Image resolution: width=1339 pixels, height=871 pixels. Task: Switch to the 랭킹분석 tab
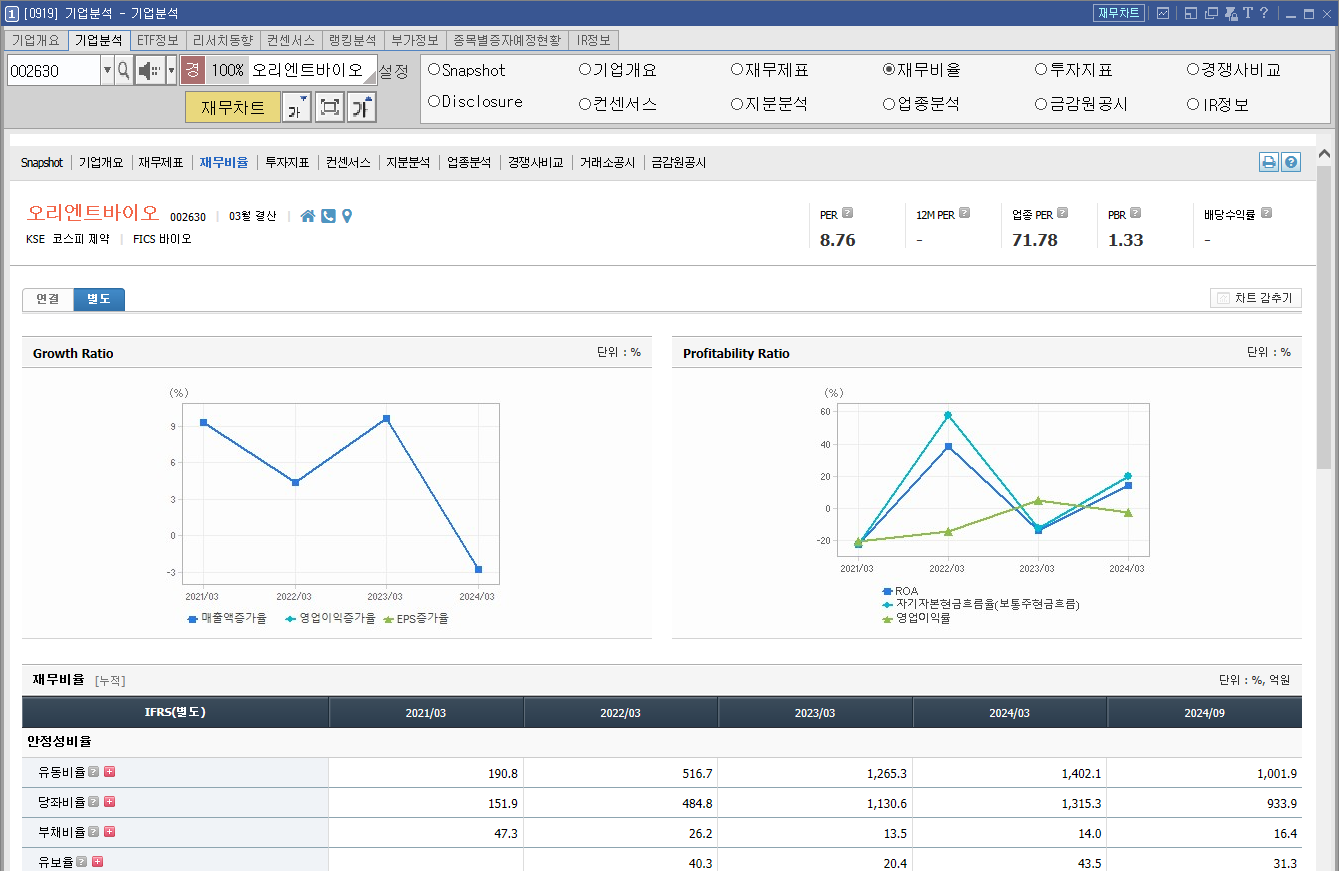pos(352,40)
